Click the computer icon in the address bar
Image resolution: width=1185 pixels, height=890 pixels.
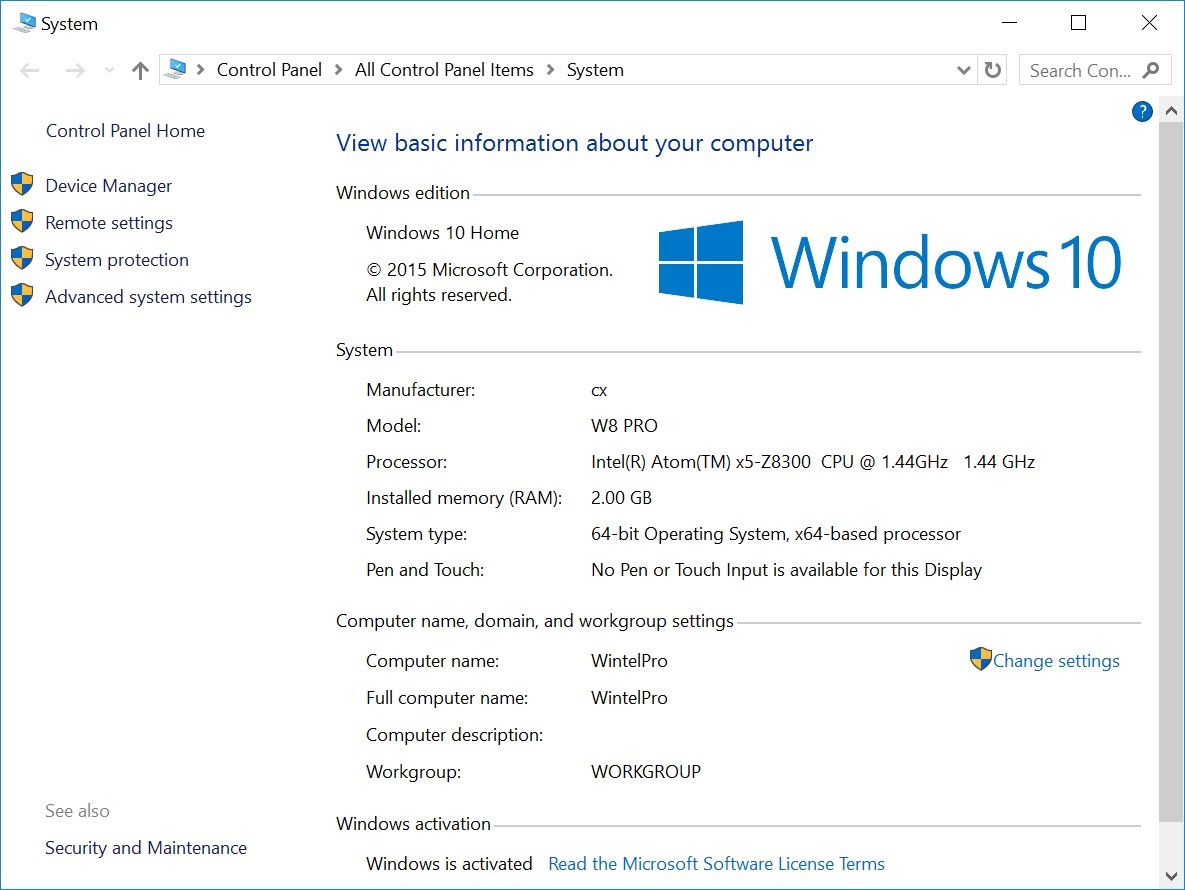pos(177,69)
